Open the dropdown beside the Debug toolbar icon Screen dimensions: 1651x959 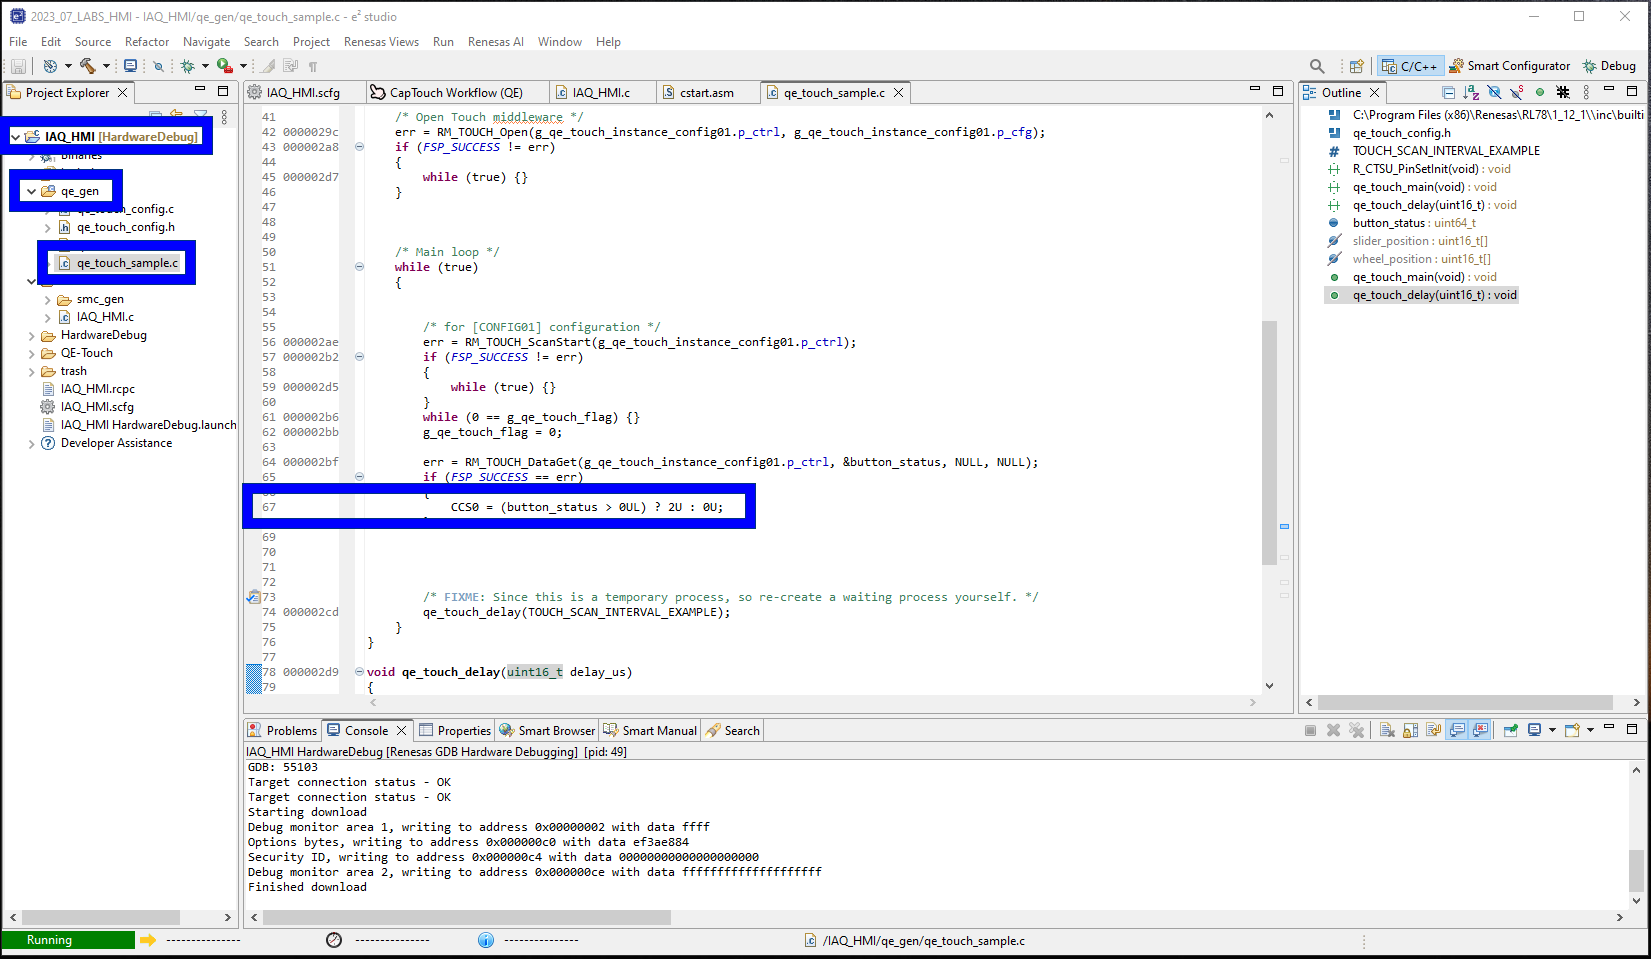click(x=206, y=66)
